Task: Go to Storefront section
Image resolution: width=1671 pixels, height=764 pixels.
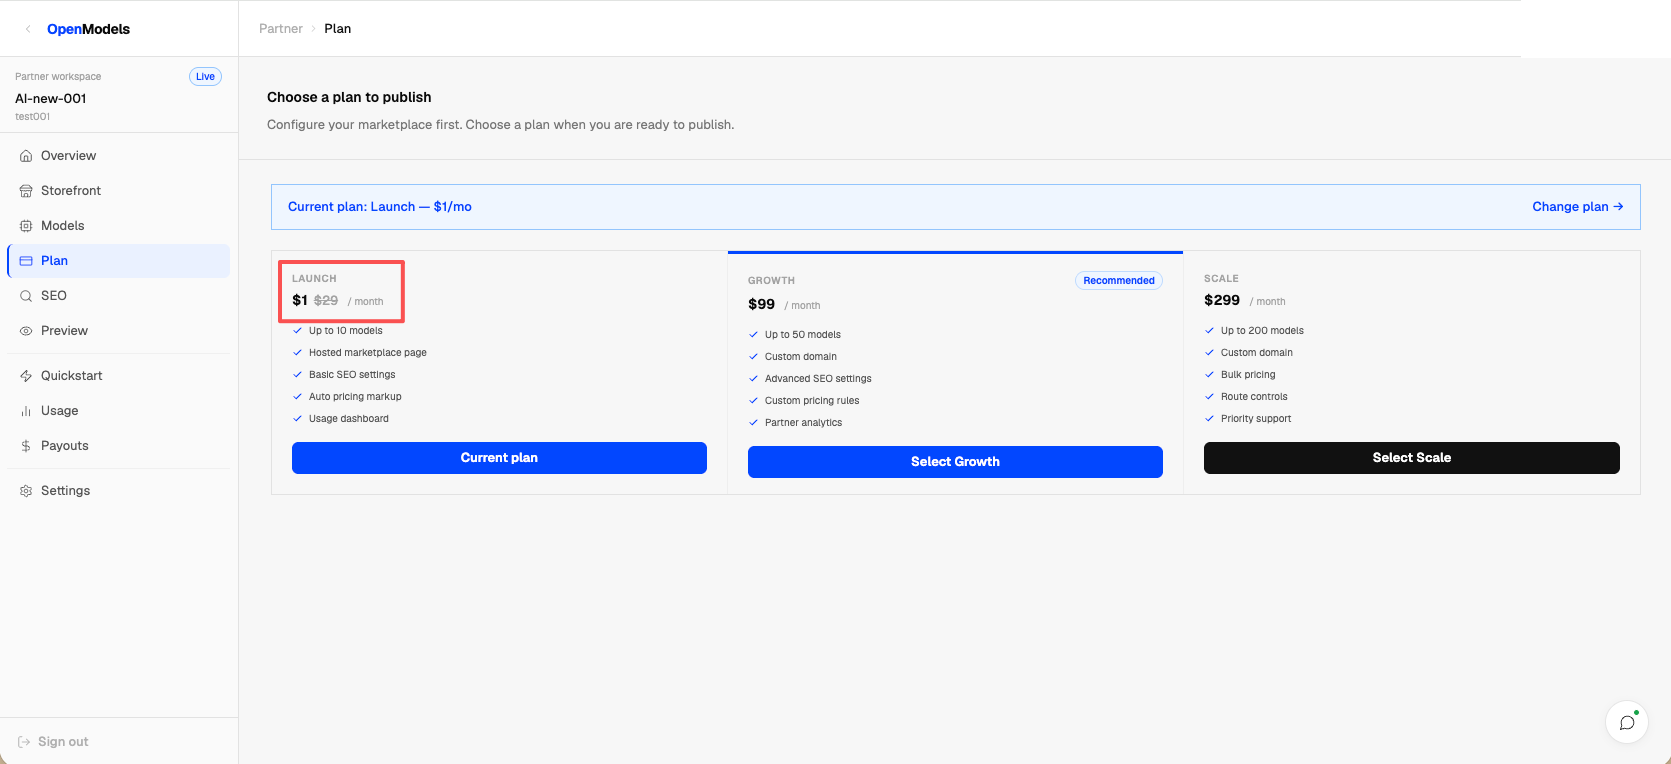Action: 119,191
